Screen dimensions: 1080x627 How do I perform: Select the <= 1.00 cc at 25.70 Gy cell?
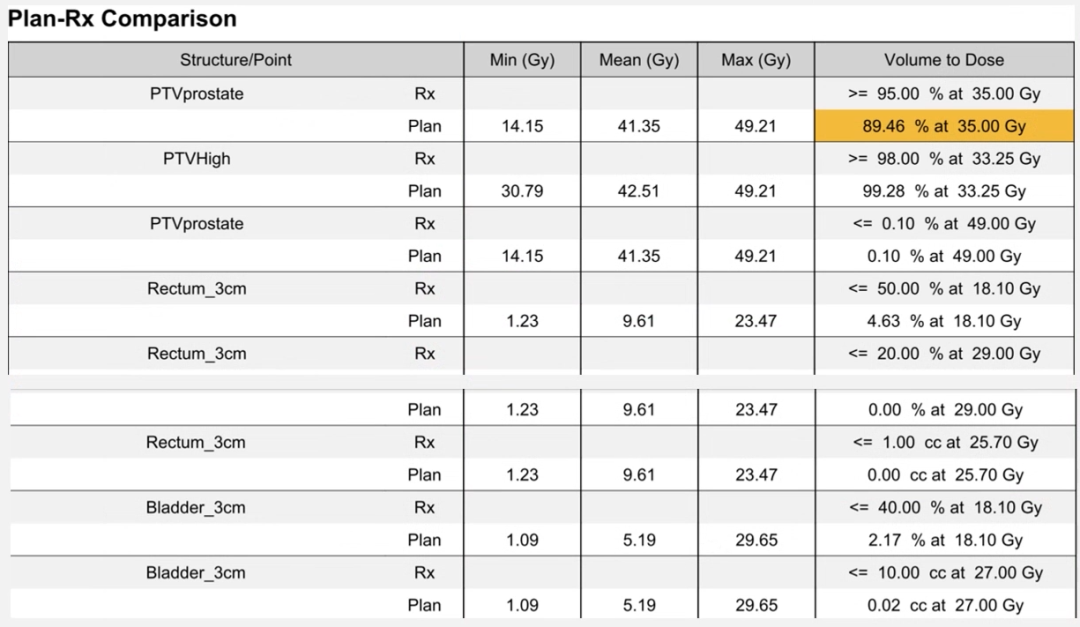pyautogui.click(x=944, y=442)
